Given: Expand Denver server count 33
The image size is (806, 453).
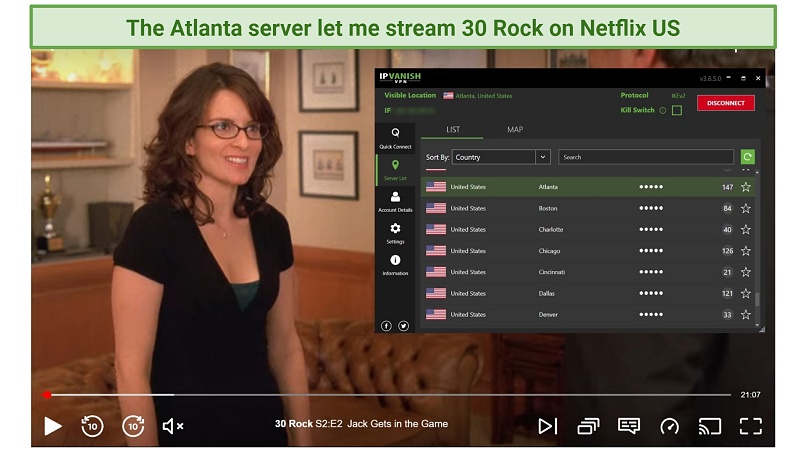Looking at the screenshot, I should tap(727, 314).
